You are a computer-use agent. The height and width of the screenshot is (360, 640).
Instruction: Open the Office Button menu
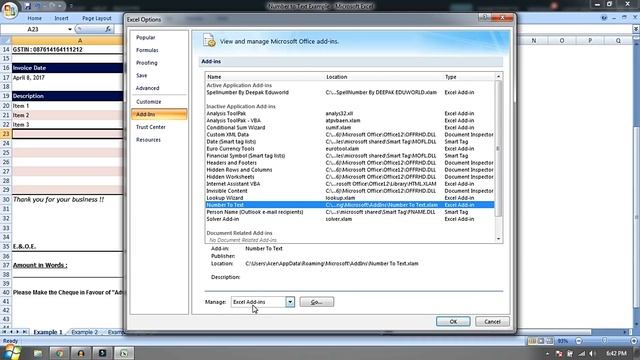pos(9,9)
